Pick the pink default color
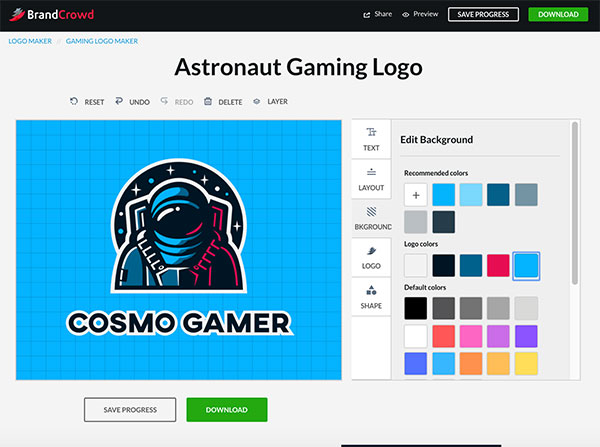This screenshot has height=447, width=600. pyautogui.click(x=471, y=336)
